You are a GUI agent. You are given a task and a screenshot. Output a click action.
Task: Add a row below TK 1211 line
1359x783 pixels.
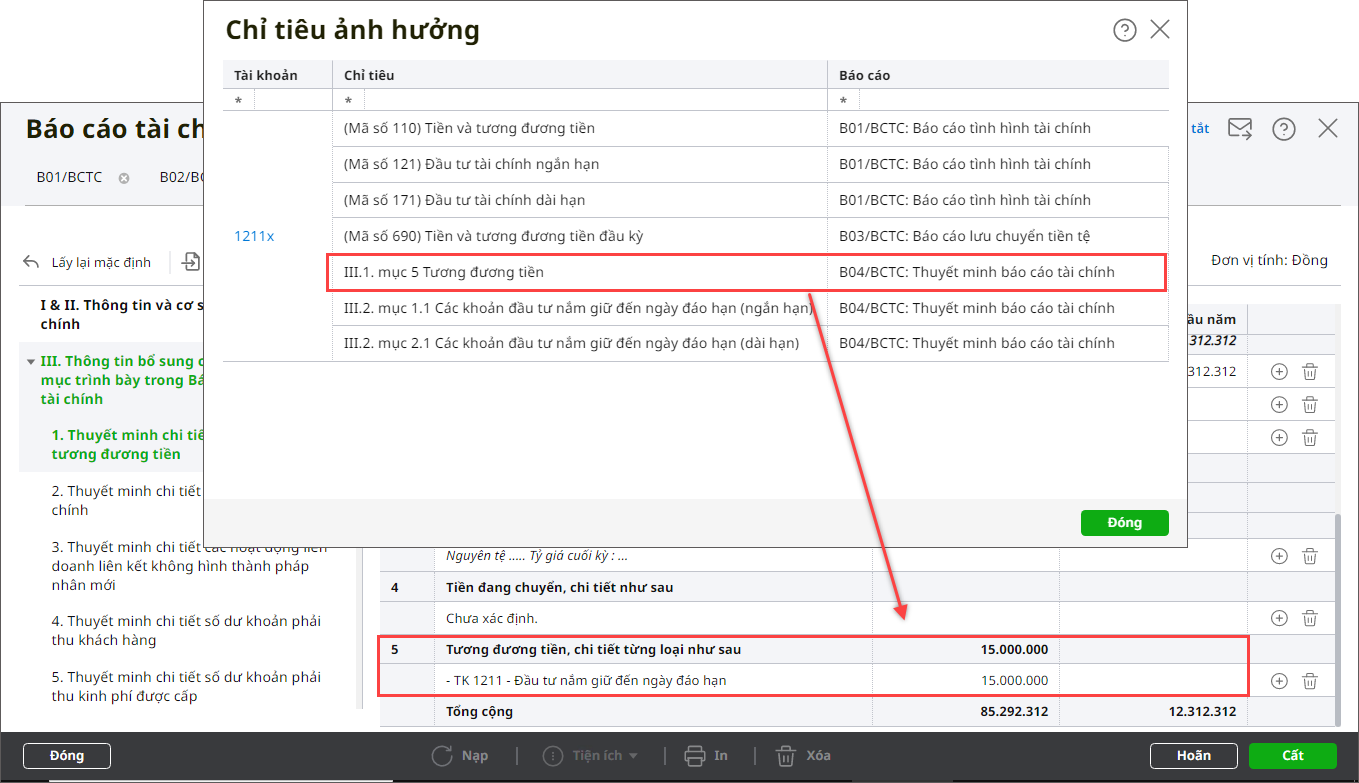click(1279, 681)
